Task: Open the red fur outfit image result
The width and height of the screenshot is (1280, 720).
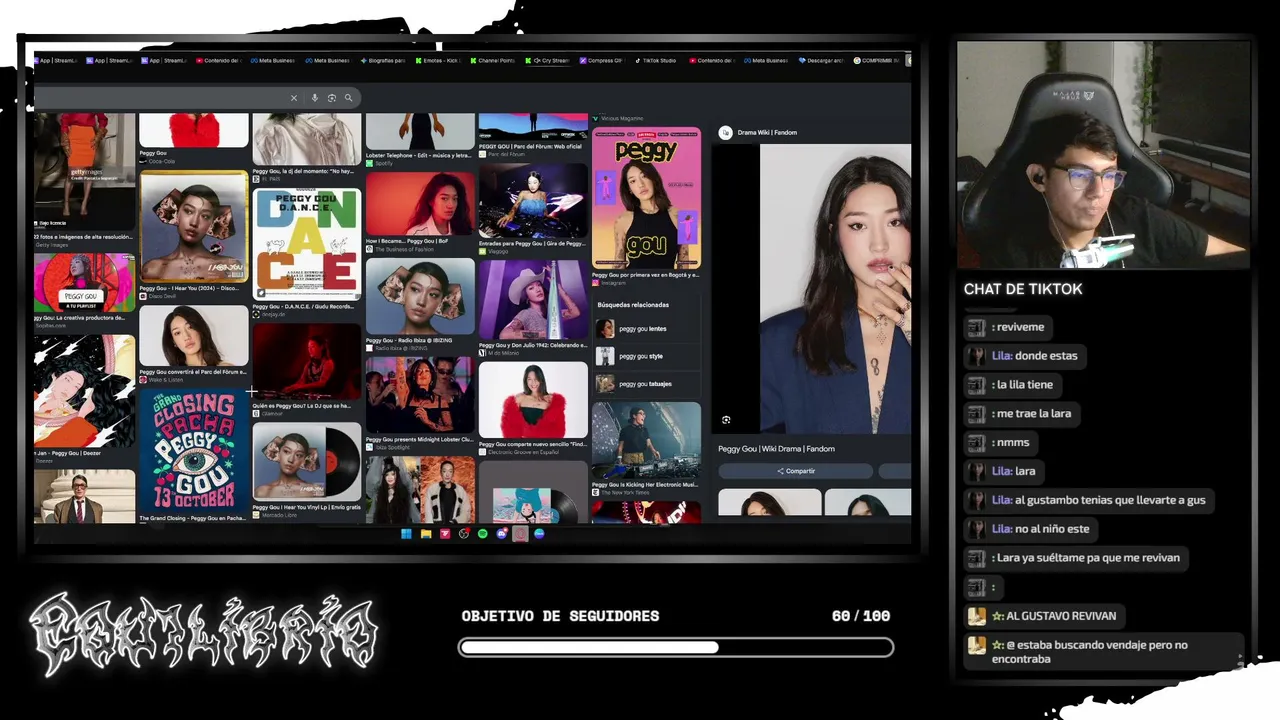Action: (x=533, y=400)
